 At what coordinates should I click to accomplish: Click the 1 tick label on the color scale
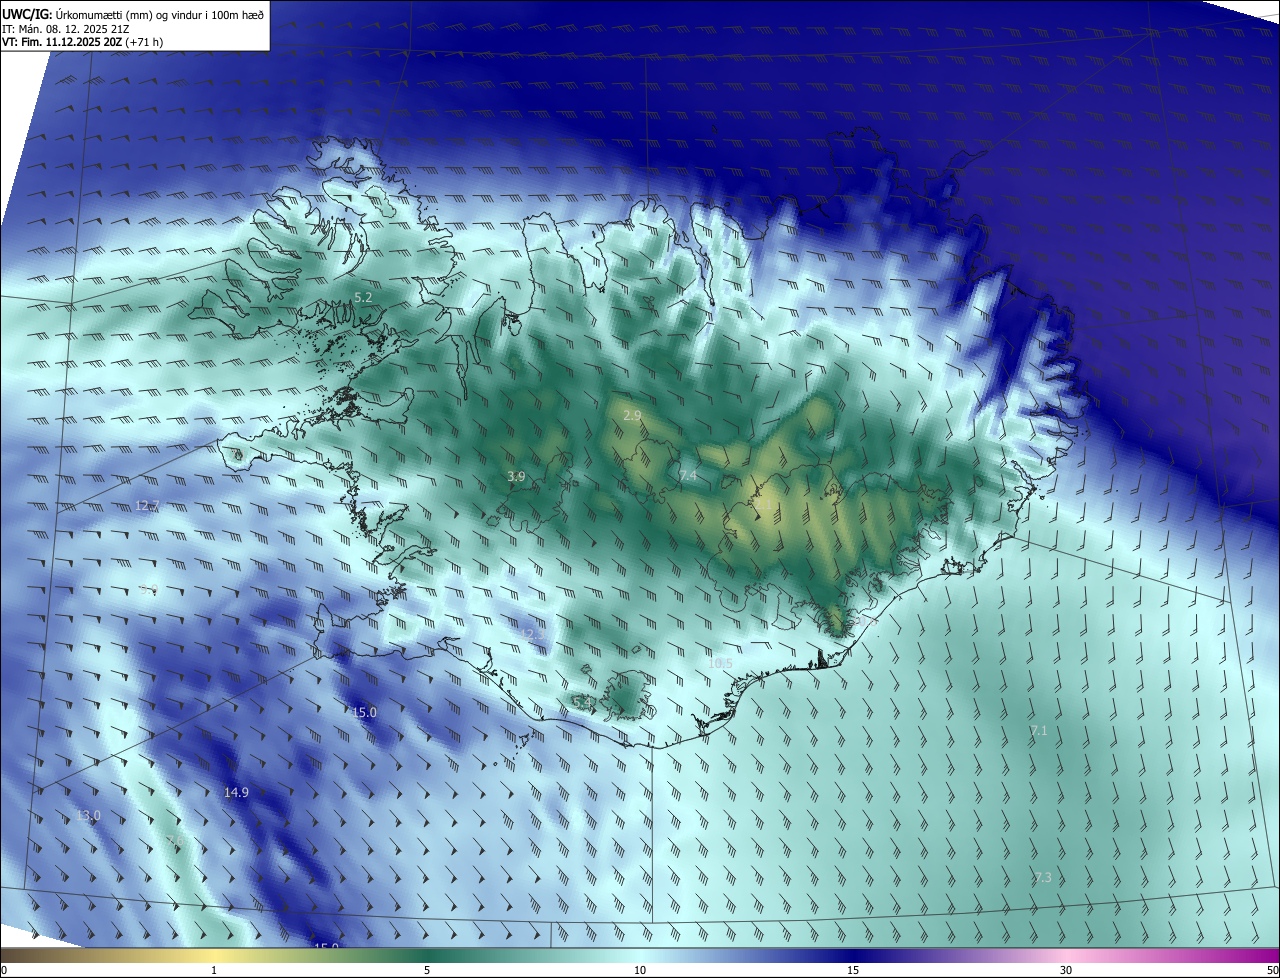pos(214,971)
